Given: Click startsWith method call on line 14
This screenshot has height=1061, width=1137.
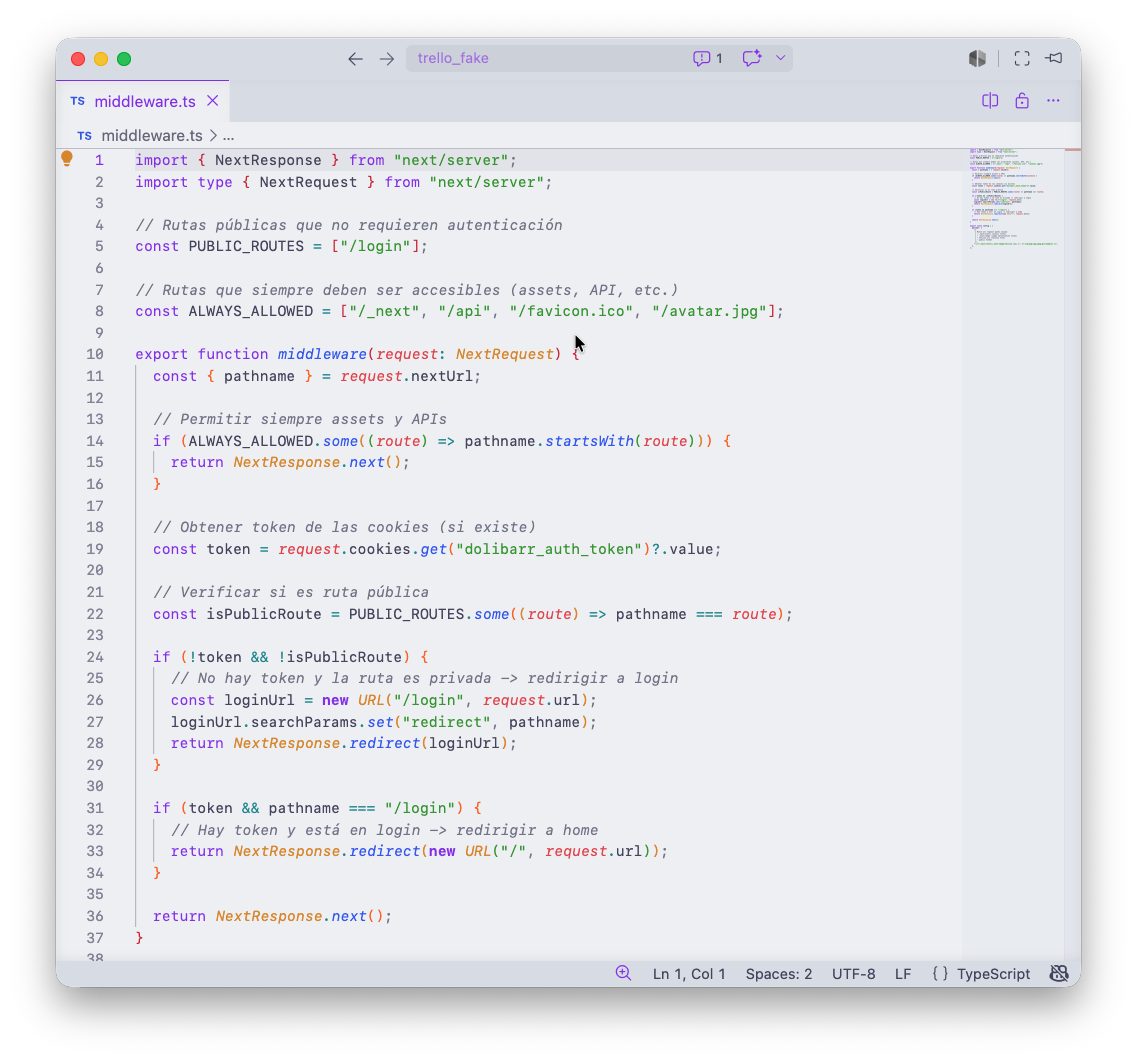Looking at the screenshot, I should pos(590,442).
